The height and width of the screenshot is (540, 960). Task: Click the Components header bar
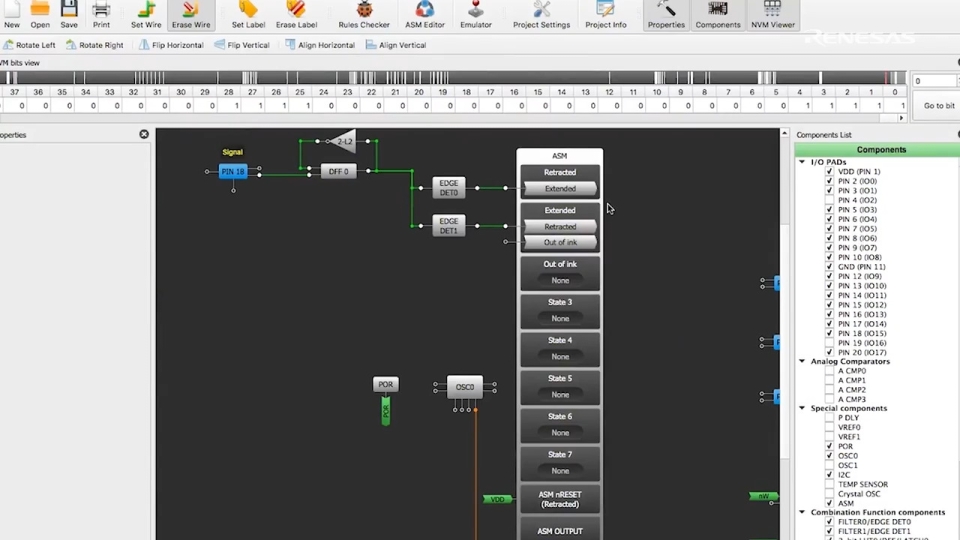click(x=880, y=149)
